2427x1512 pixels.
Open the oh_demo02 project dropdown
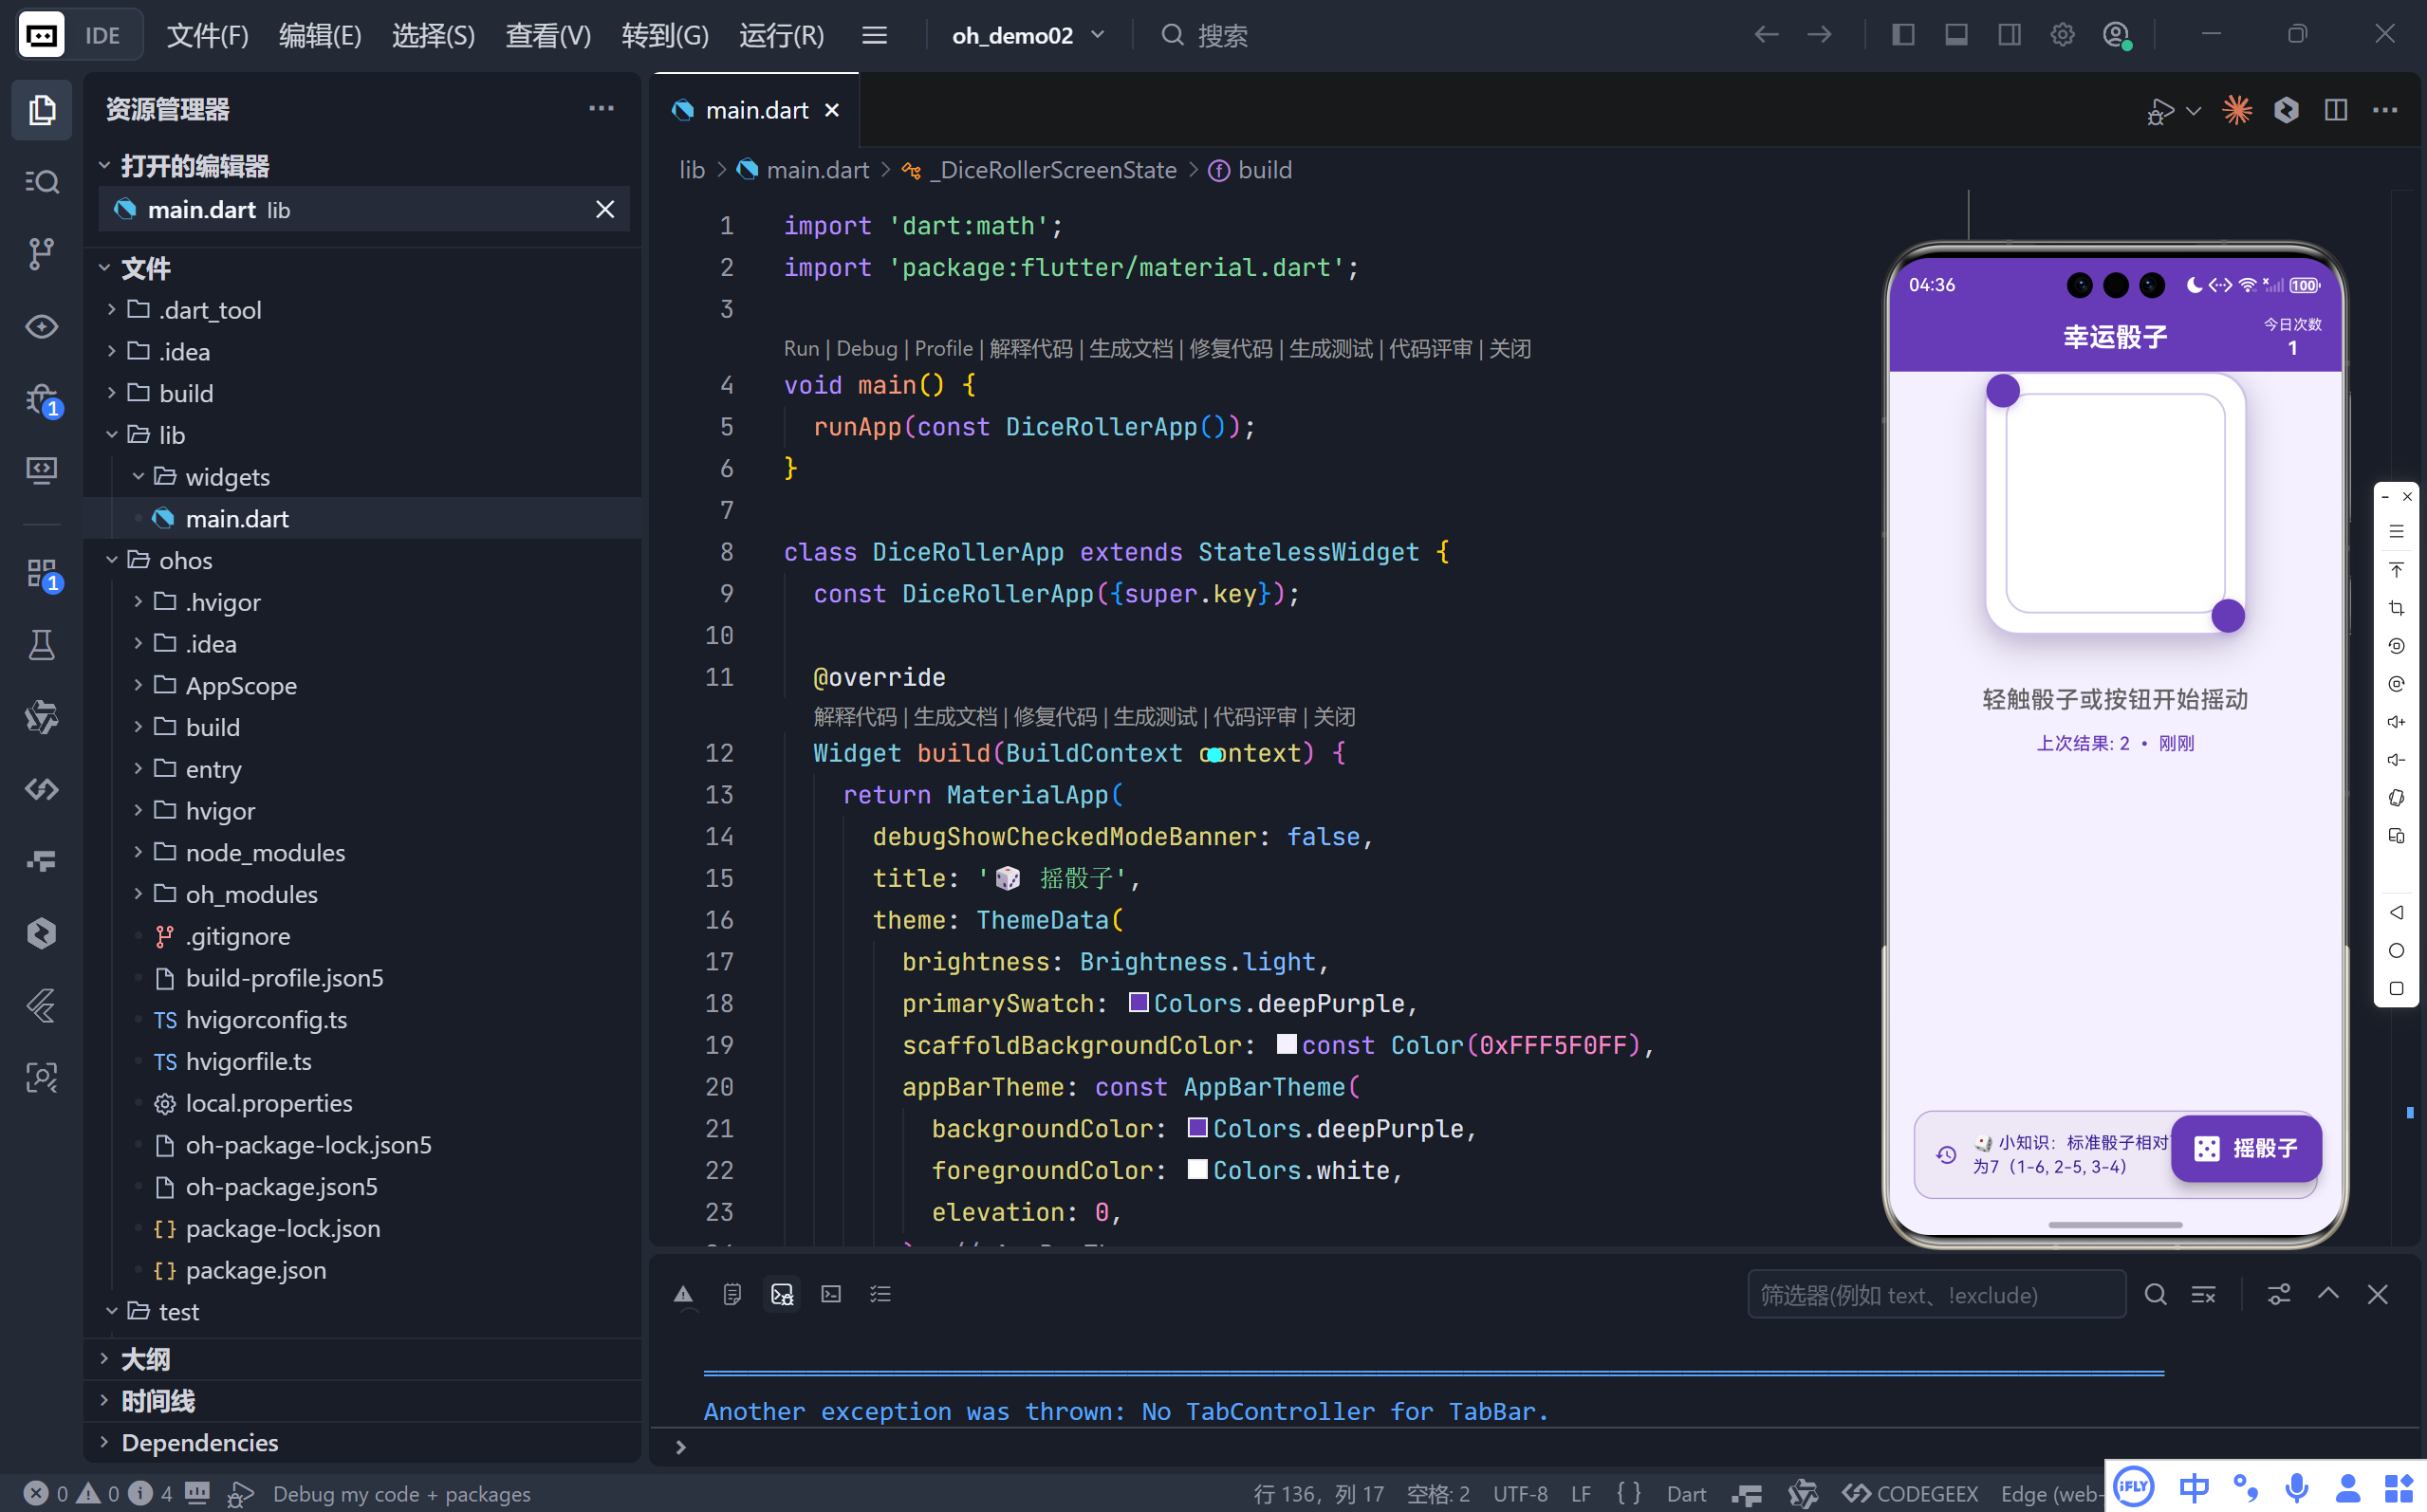pos(1027,35)
